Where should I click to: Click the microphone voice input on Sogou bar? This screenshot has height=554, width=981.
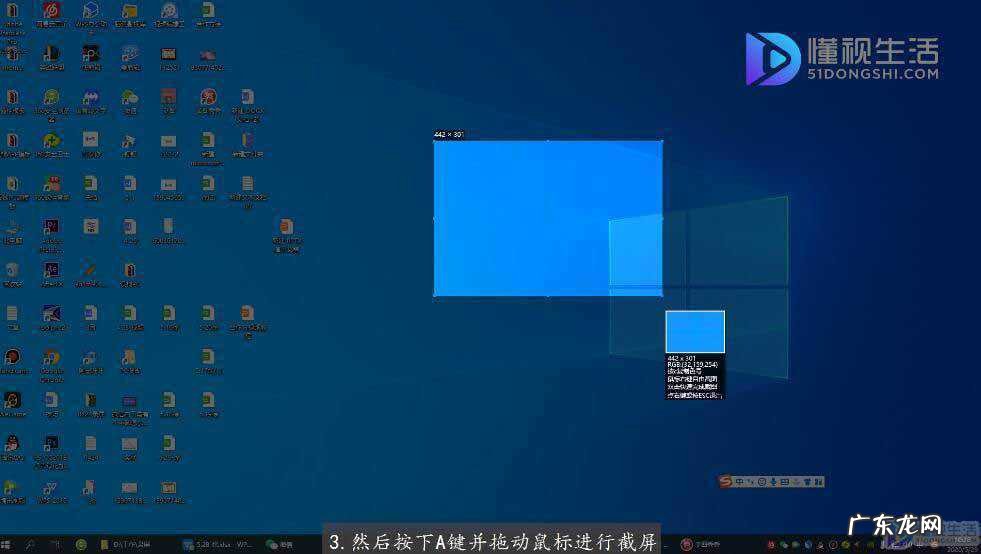[x=773, y=481]
